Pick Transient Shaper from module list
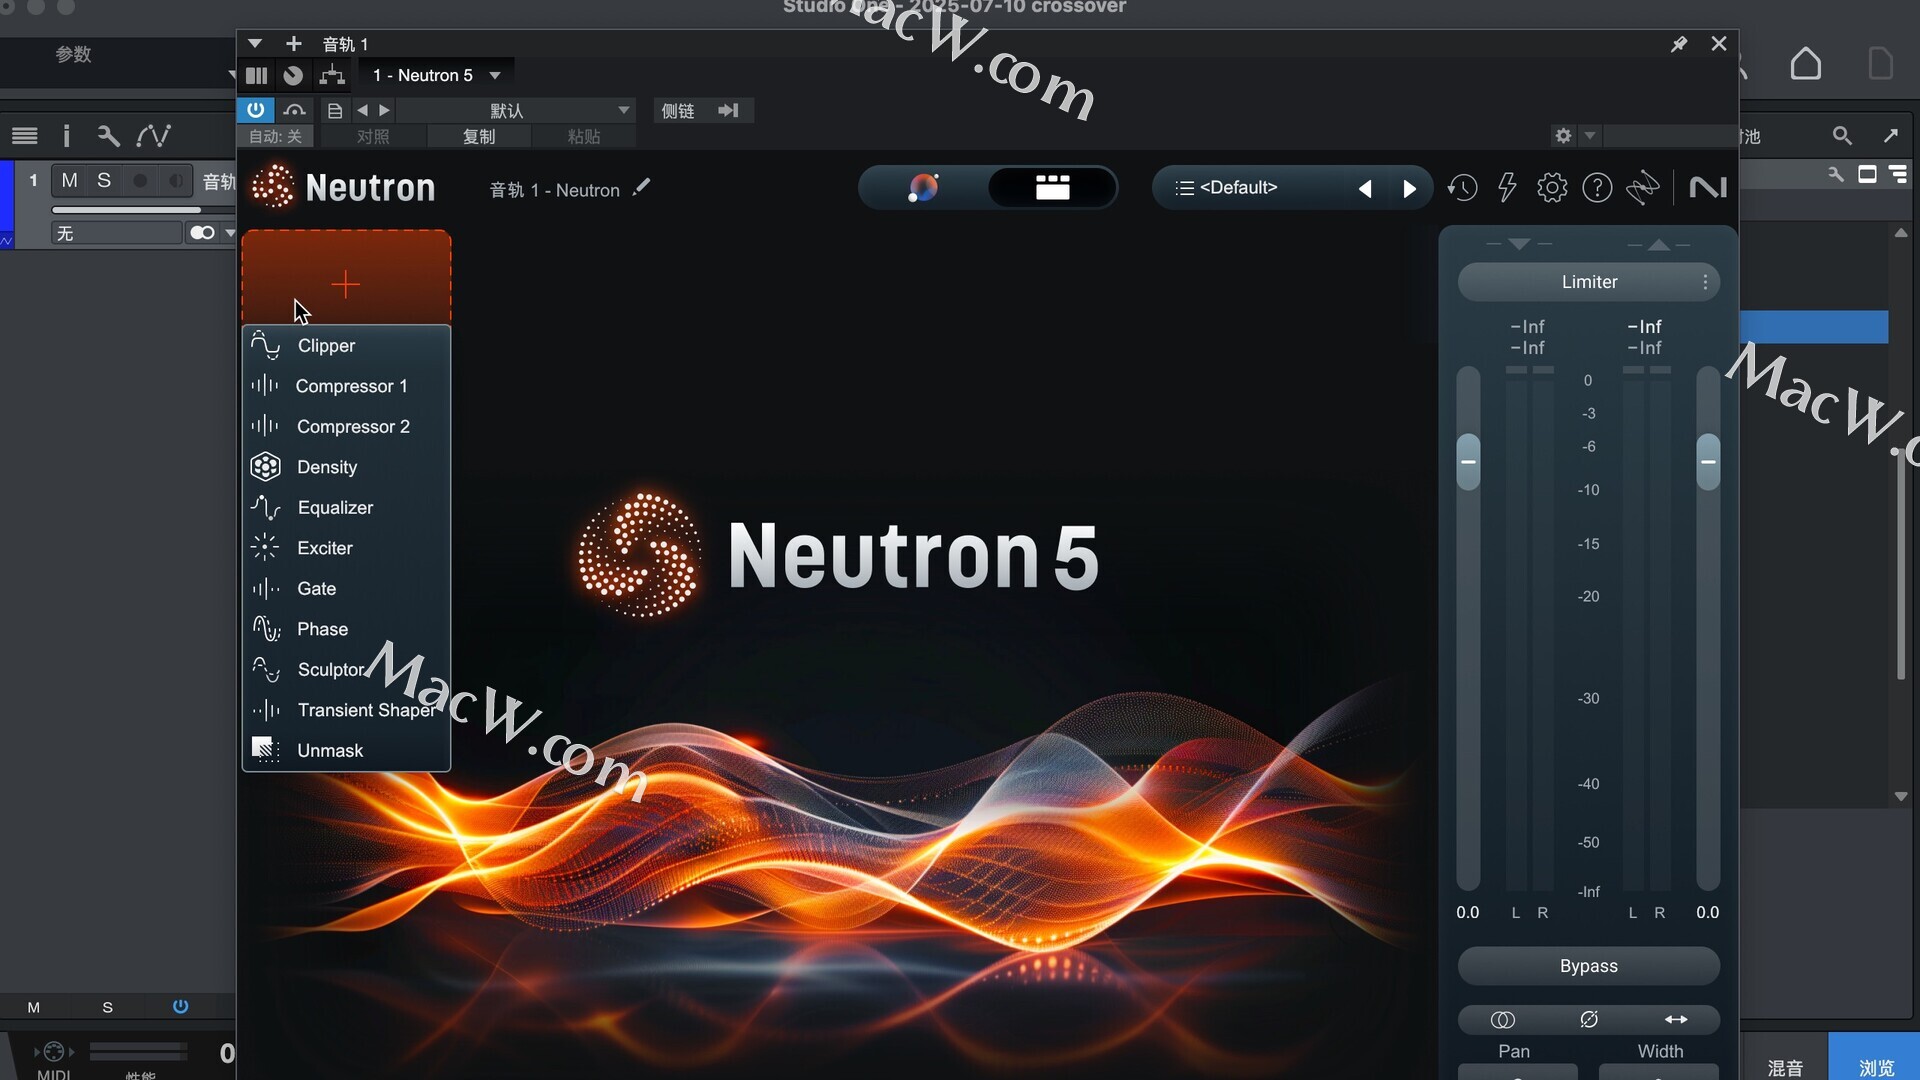Viewport: 1920px width, 1080px height. 346,710
